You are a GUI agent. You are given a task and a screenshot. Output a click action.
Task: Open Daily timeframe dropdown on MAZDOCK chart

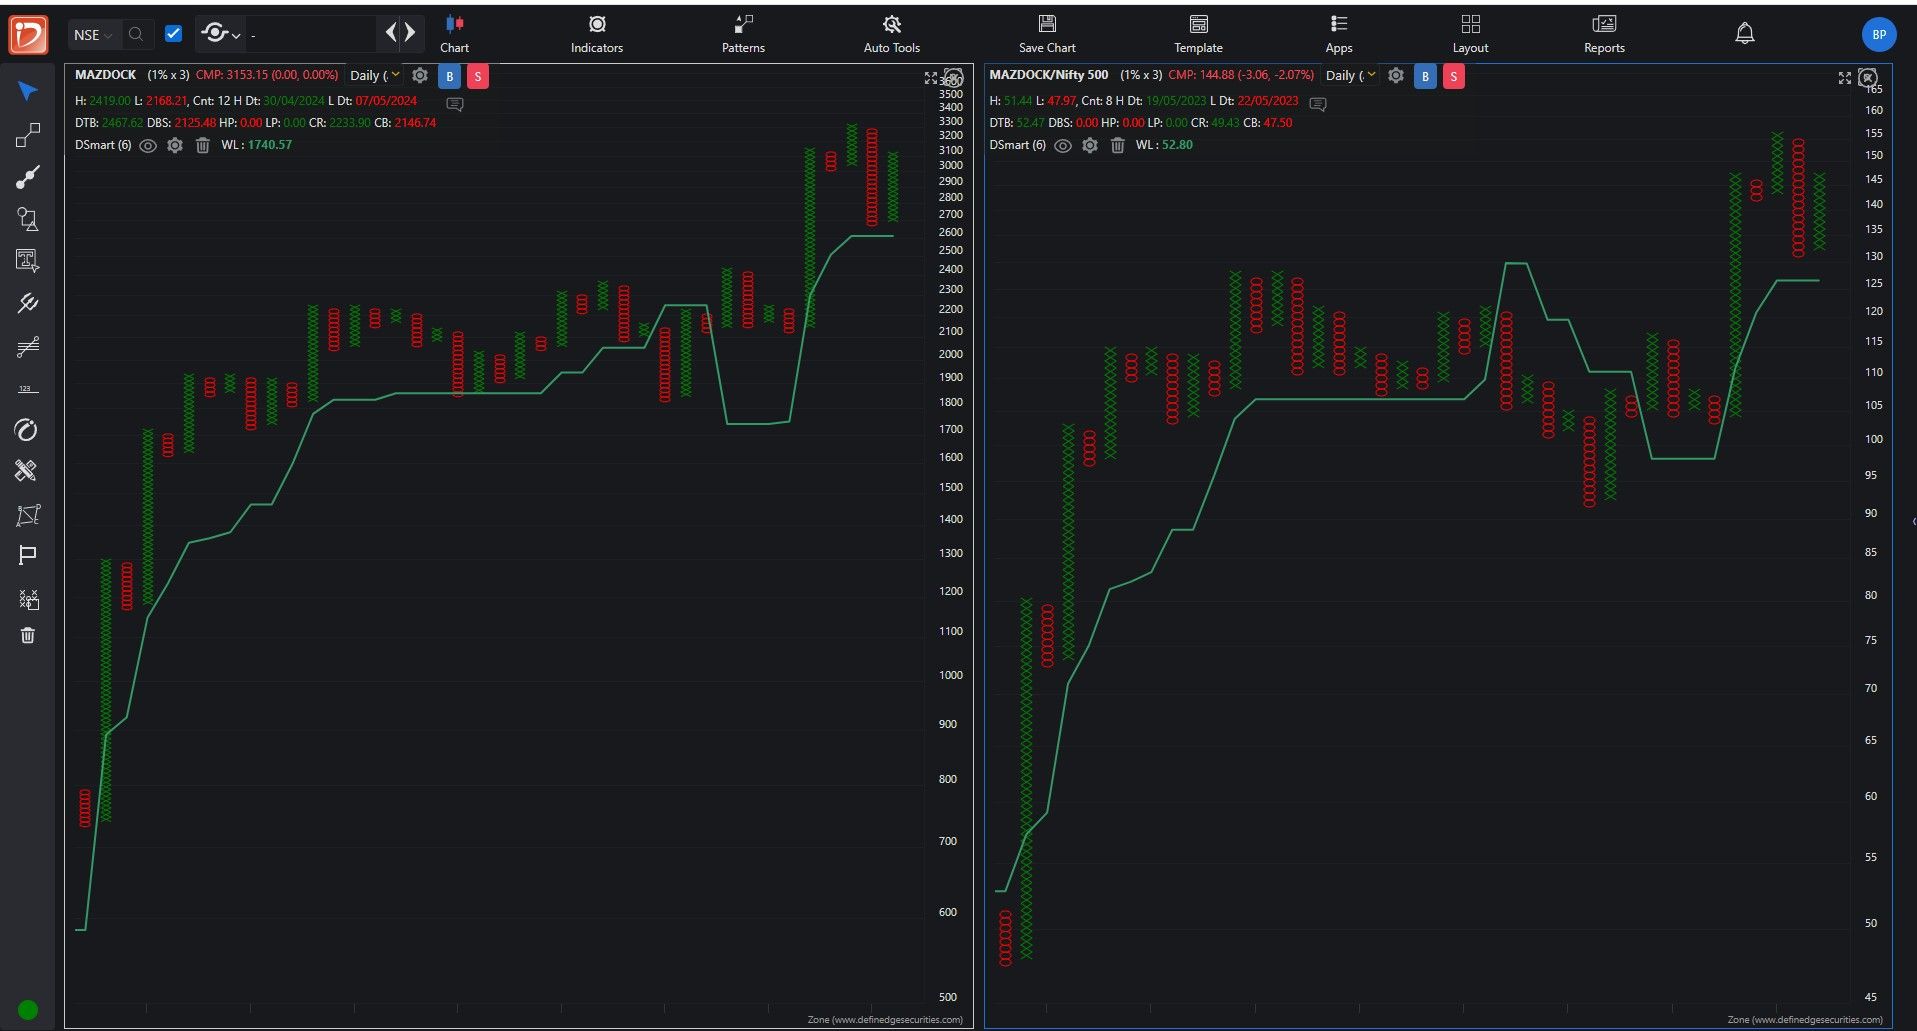click(374, 75)
